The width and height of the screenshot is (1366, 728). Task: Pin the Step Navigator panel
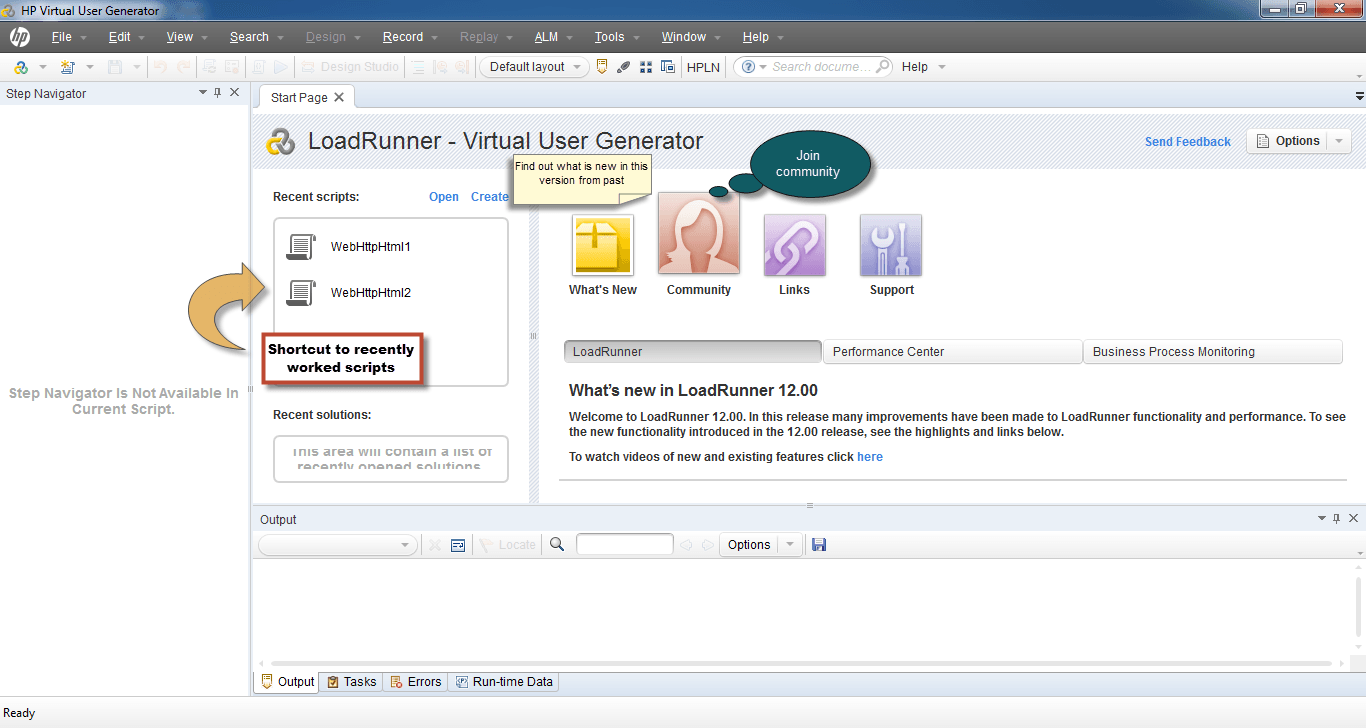[217, 93]
